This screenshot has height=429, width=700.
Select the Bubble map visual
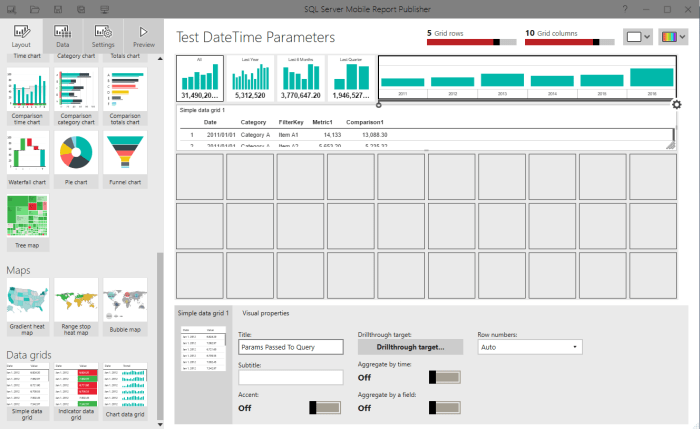(x=125, y=307)
